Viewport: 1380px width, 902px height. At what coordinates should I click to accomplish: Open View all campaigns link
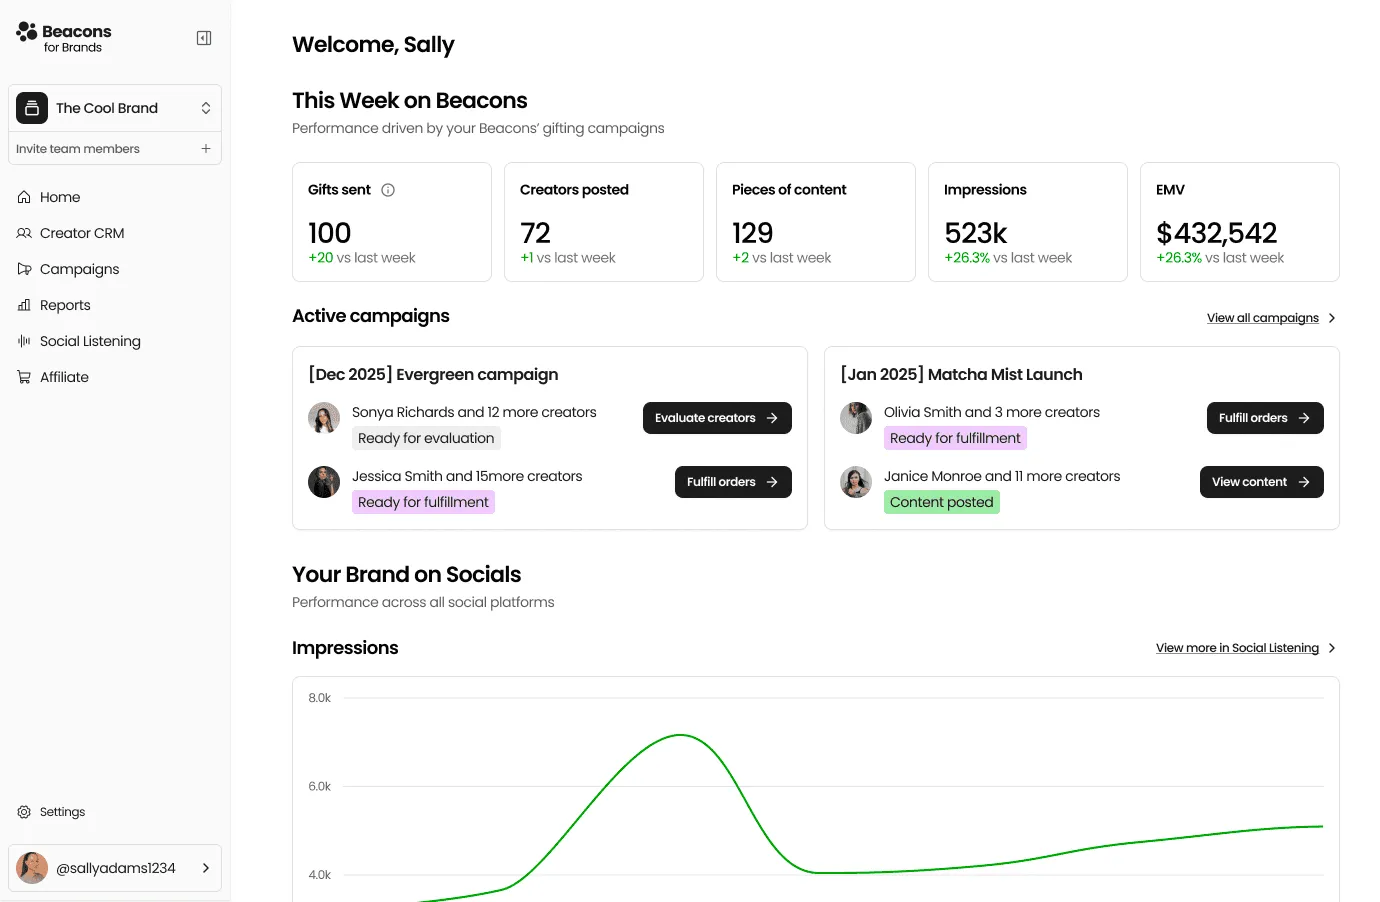click(x=1263, y=318)
